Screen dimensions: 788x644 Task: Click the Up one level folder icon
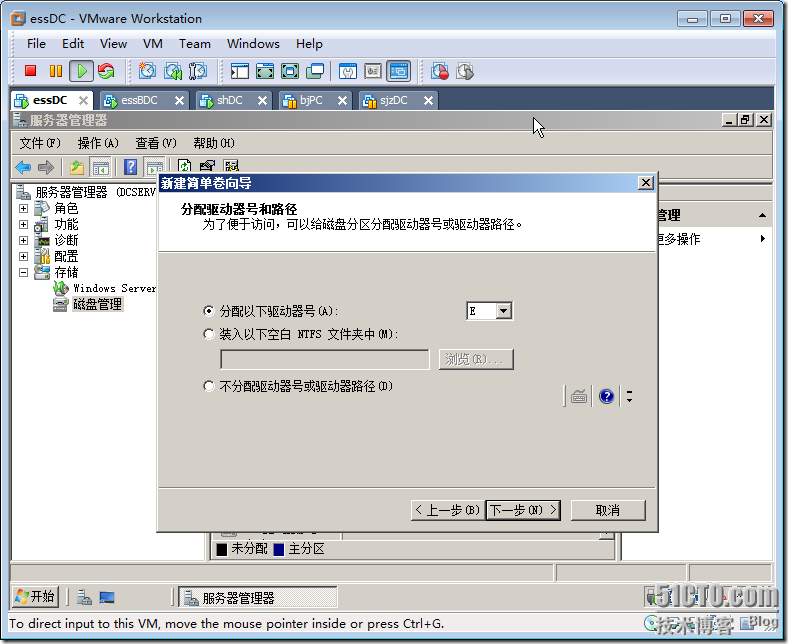(77, 167)
